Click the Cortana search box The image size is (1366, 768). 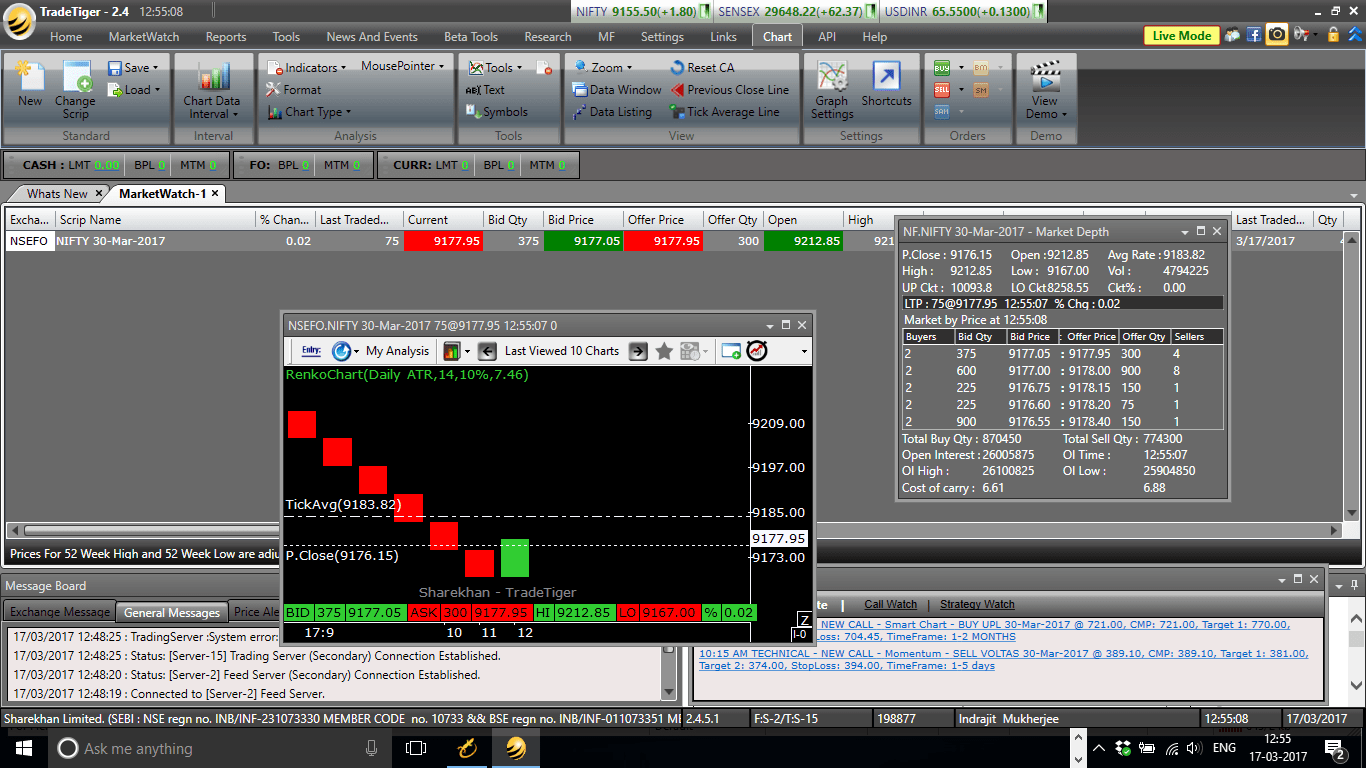pyautogui.click(x=218, y=748)
